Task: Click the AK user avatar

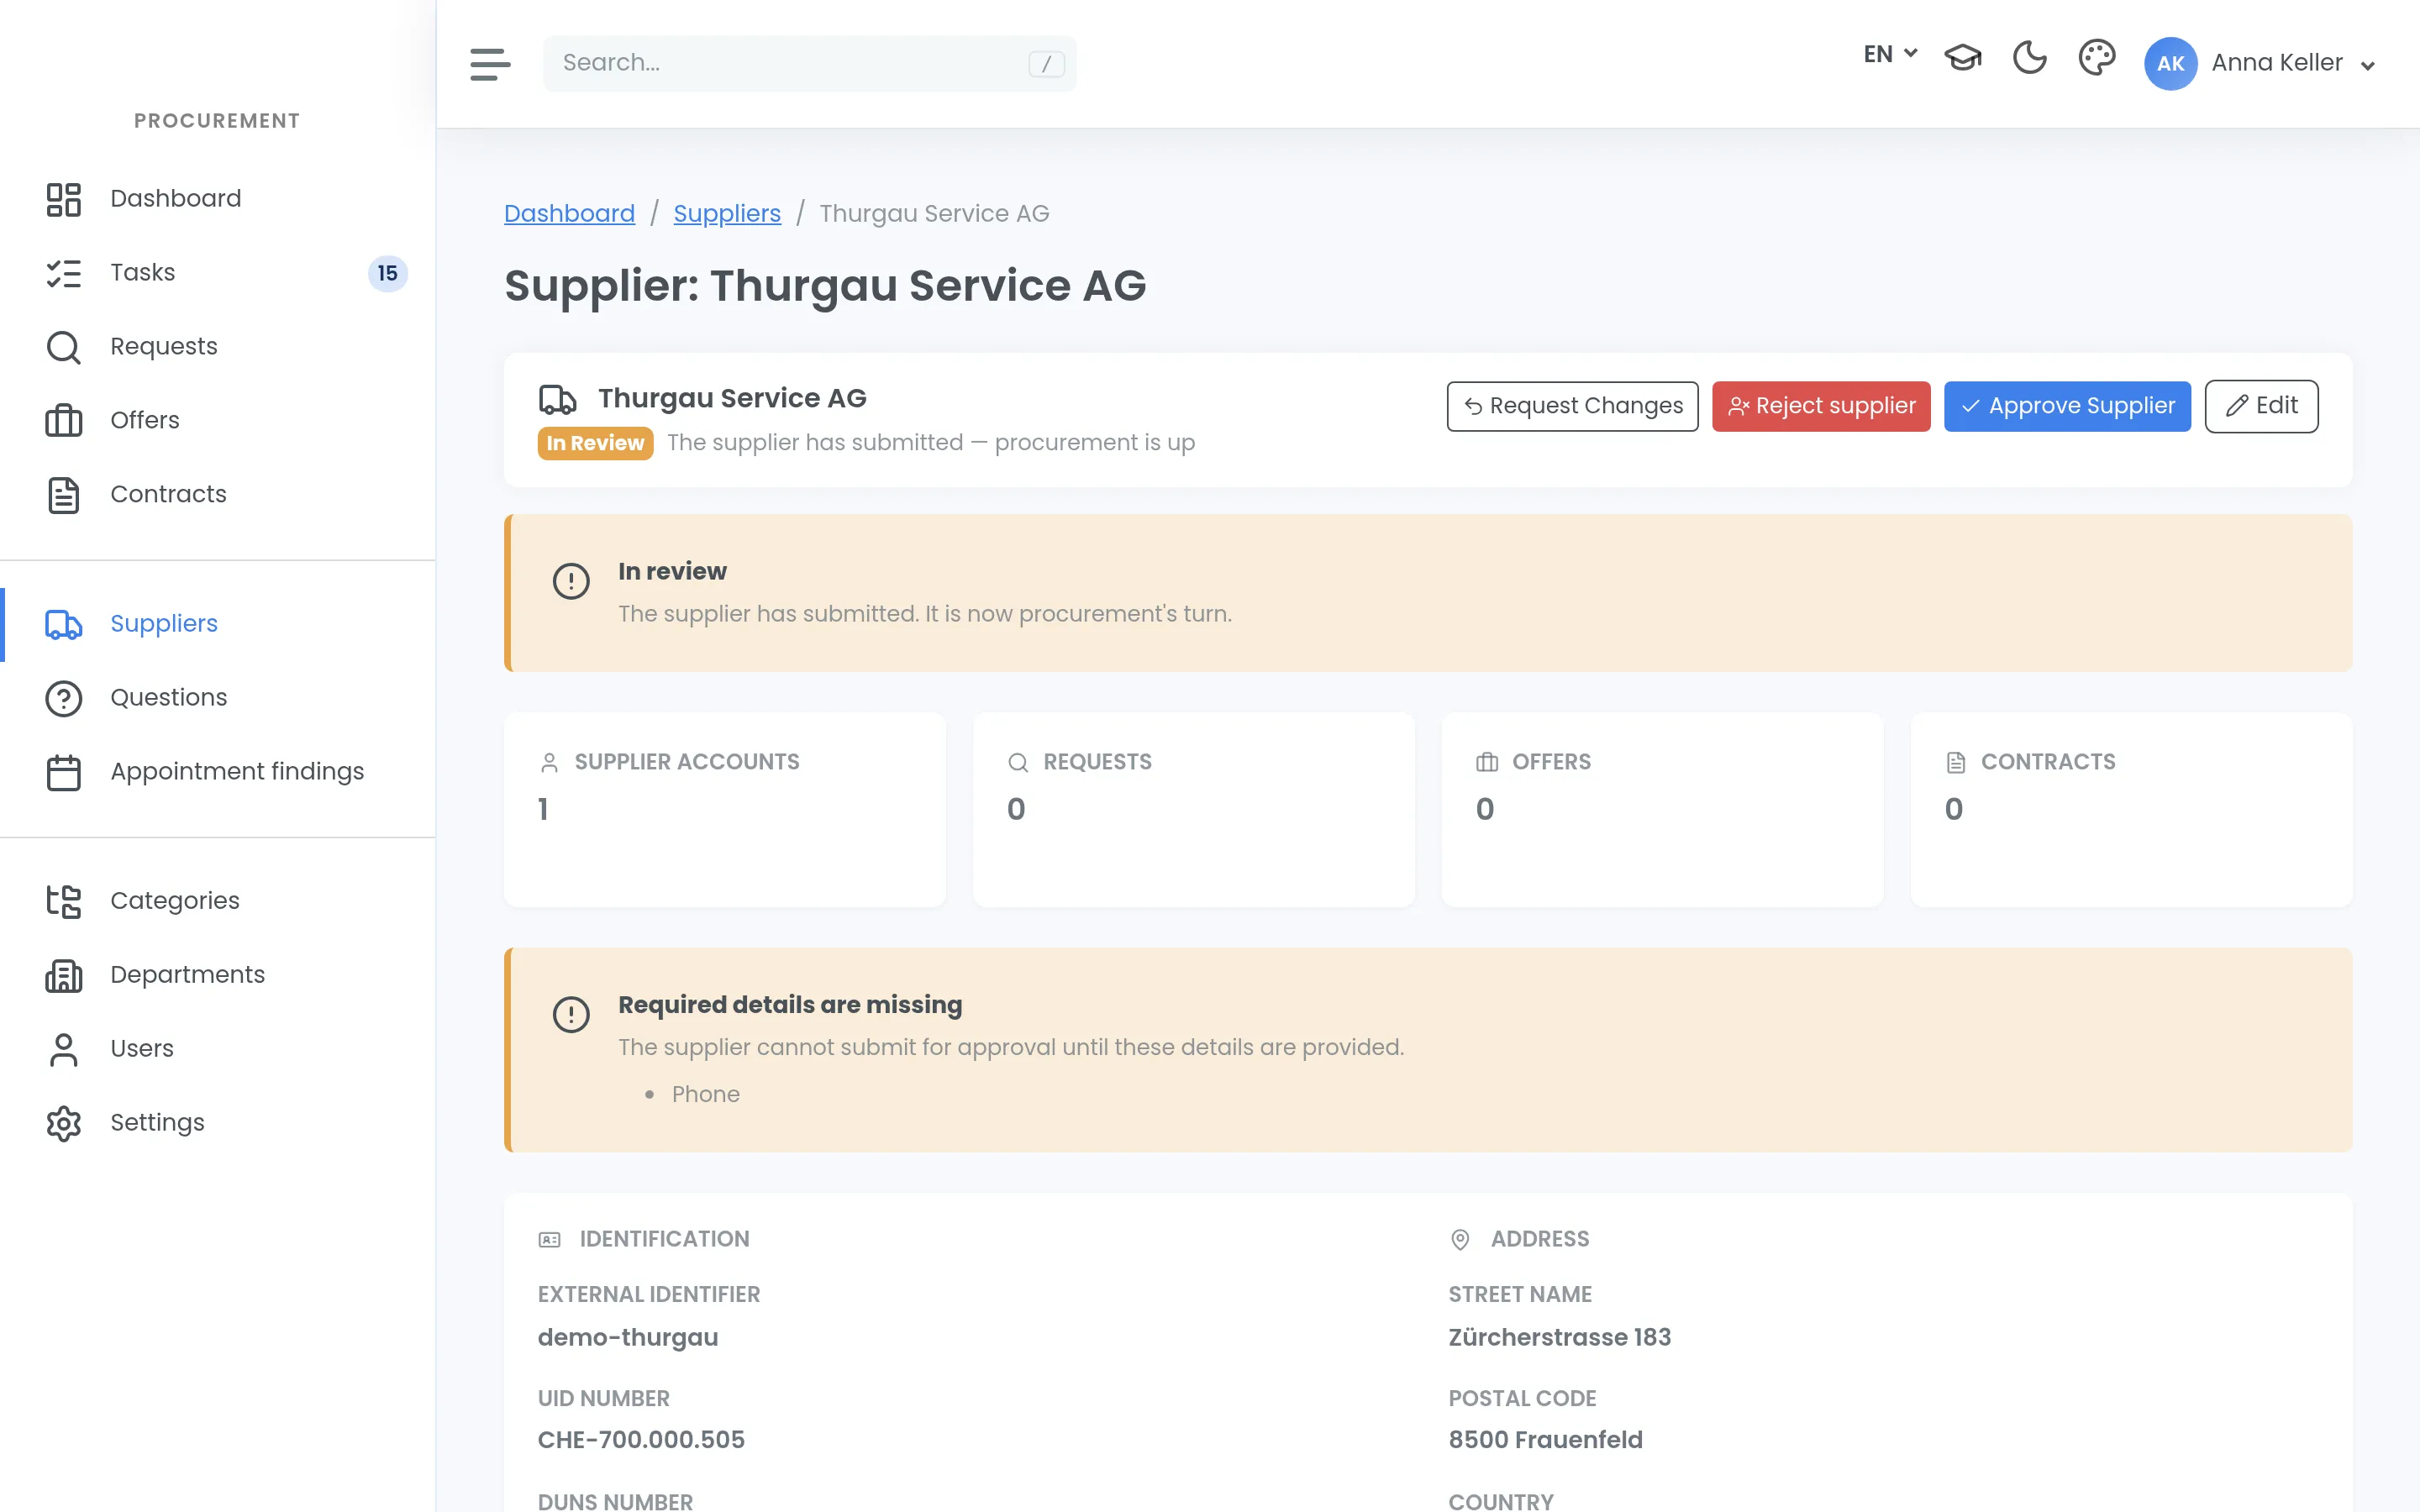Action: pyautogui.click(x=2170, y=64)
